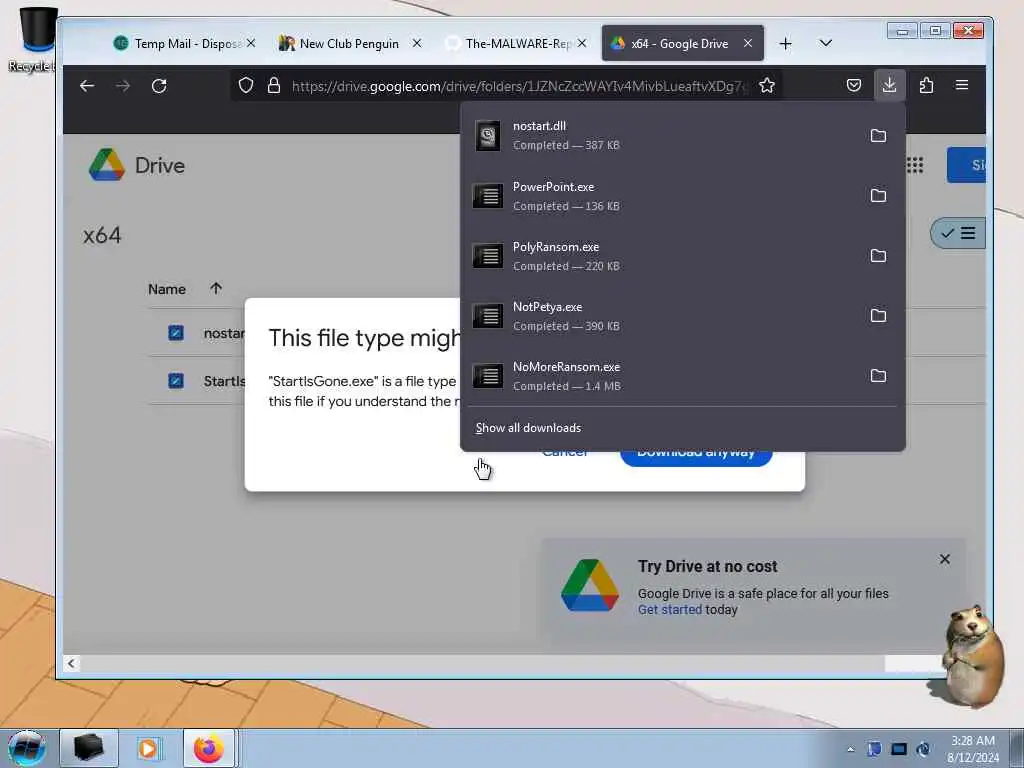The image size is (1024, 768).
Task: Switch Drive layout with list view toggle
Action: coord(959,233)
